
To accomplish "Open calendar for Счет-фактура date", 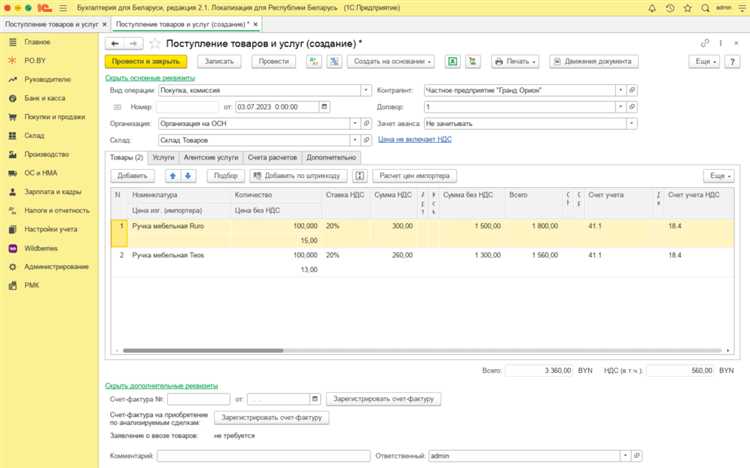I will [315, 399].
